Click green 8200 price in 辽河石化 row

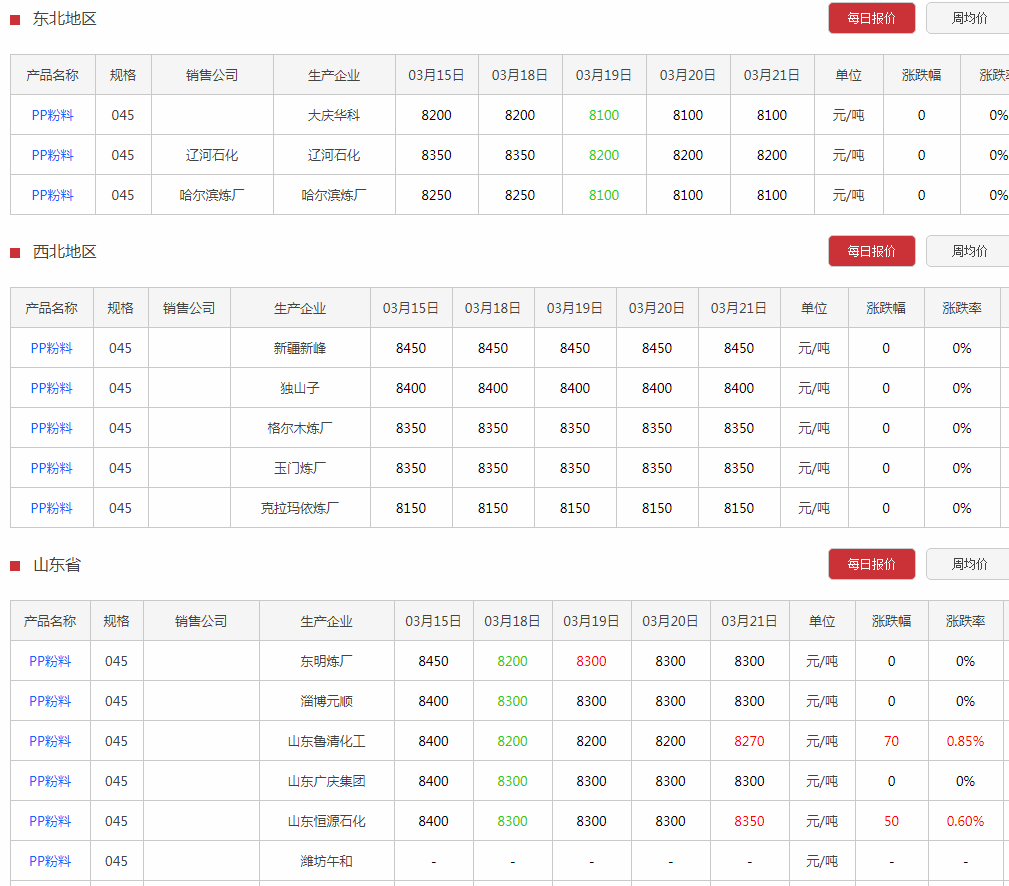[x=604, y=155]
